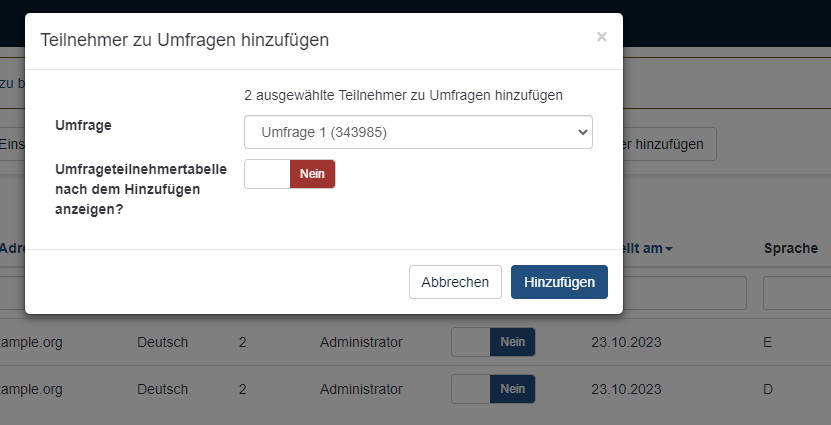
Task: Click the Abbrechen button
Action: [x=455, y=282]
